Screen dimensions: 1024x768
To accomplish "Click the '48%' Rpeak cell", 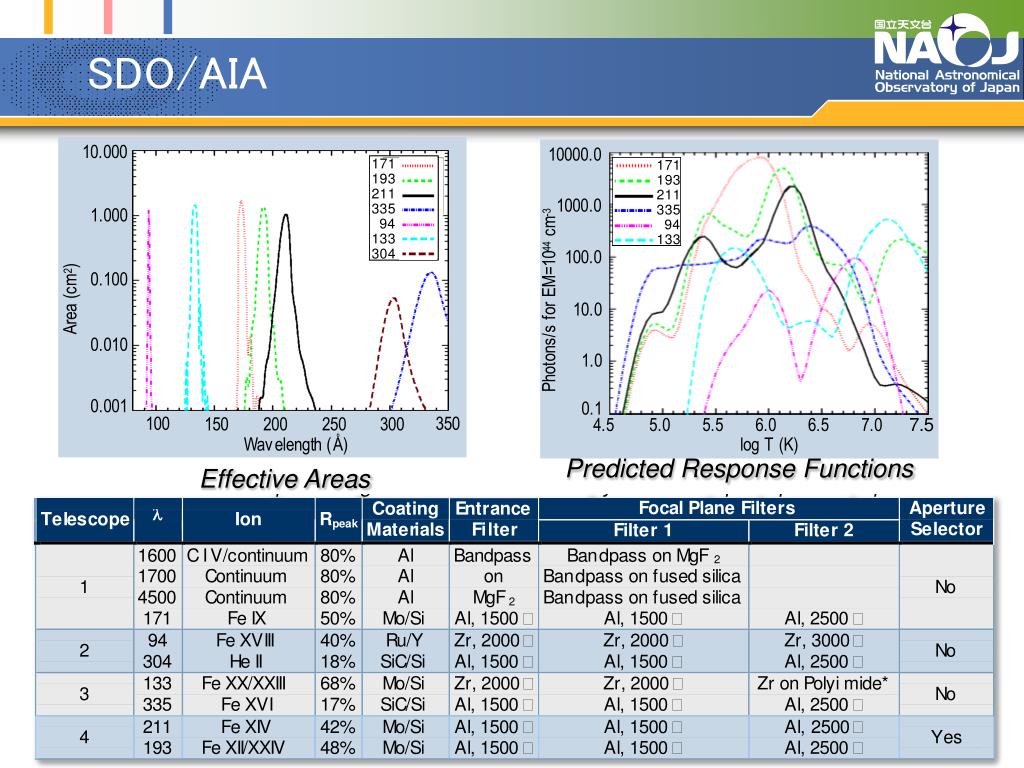I will tap(338, 748).
